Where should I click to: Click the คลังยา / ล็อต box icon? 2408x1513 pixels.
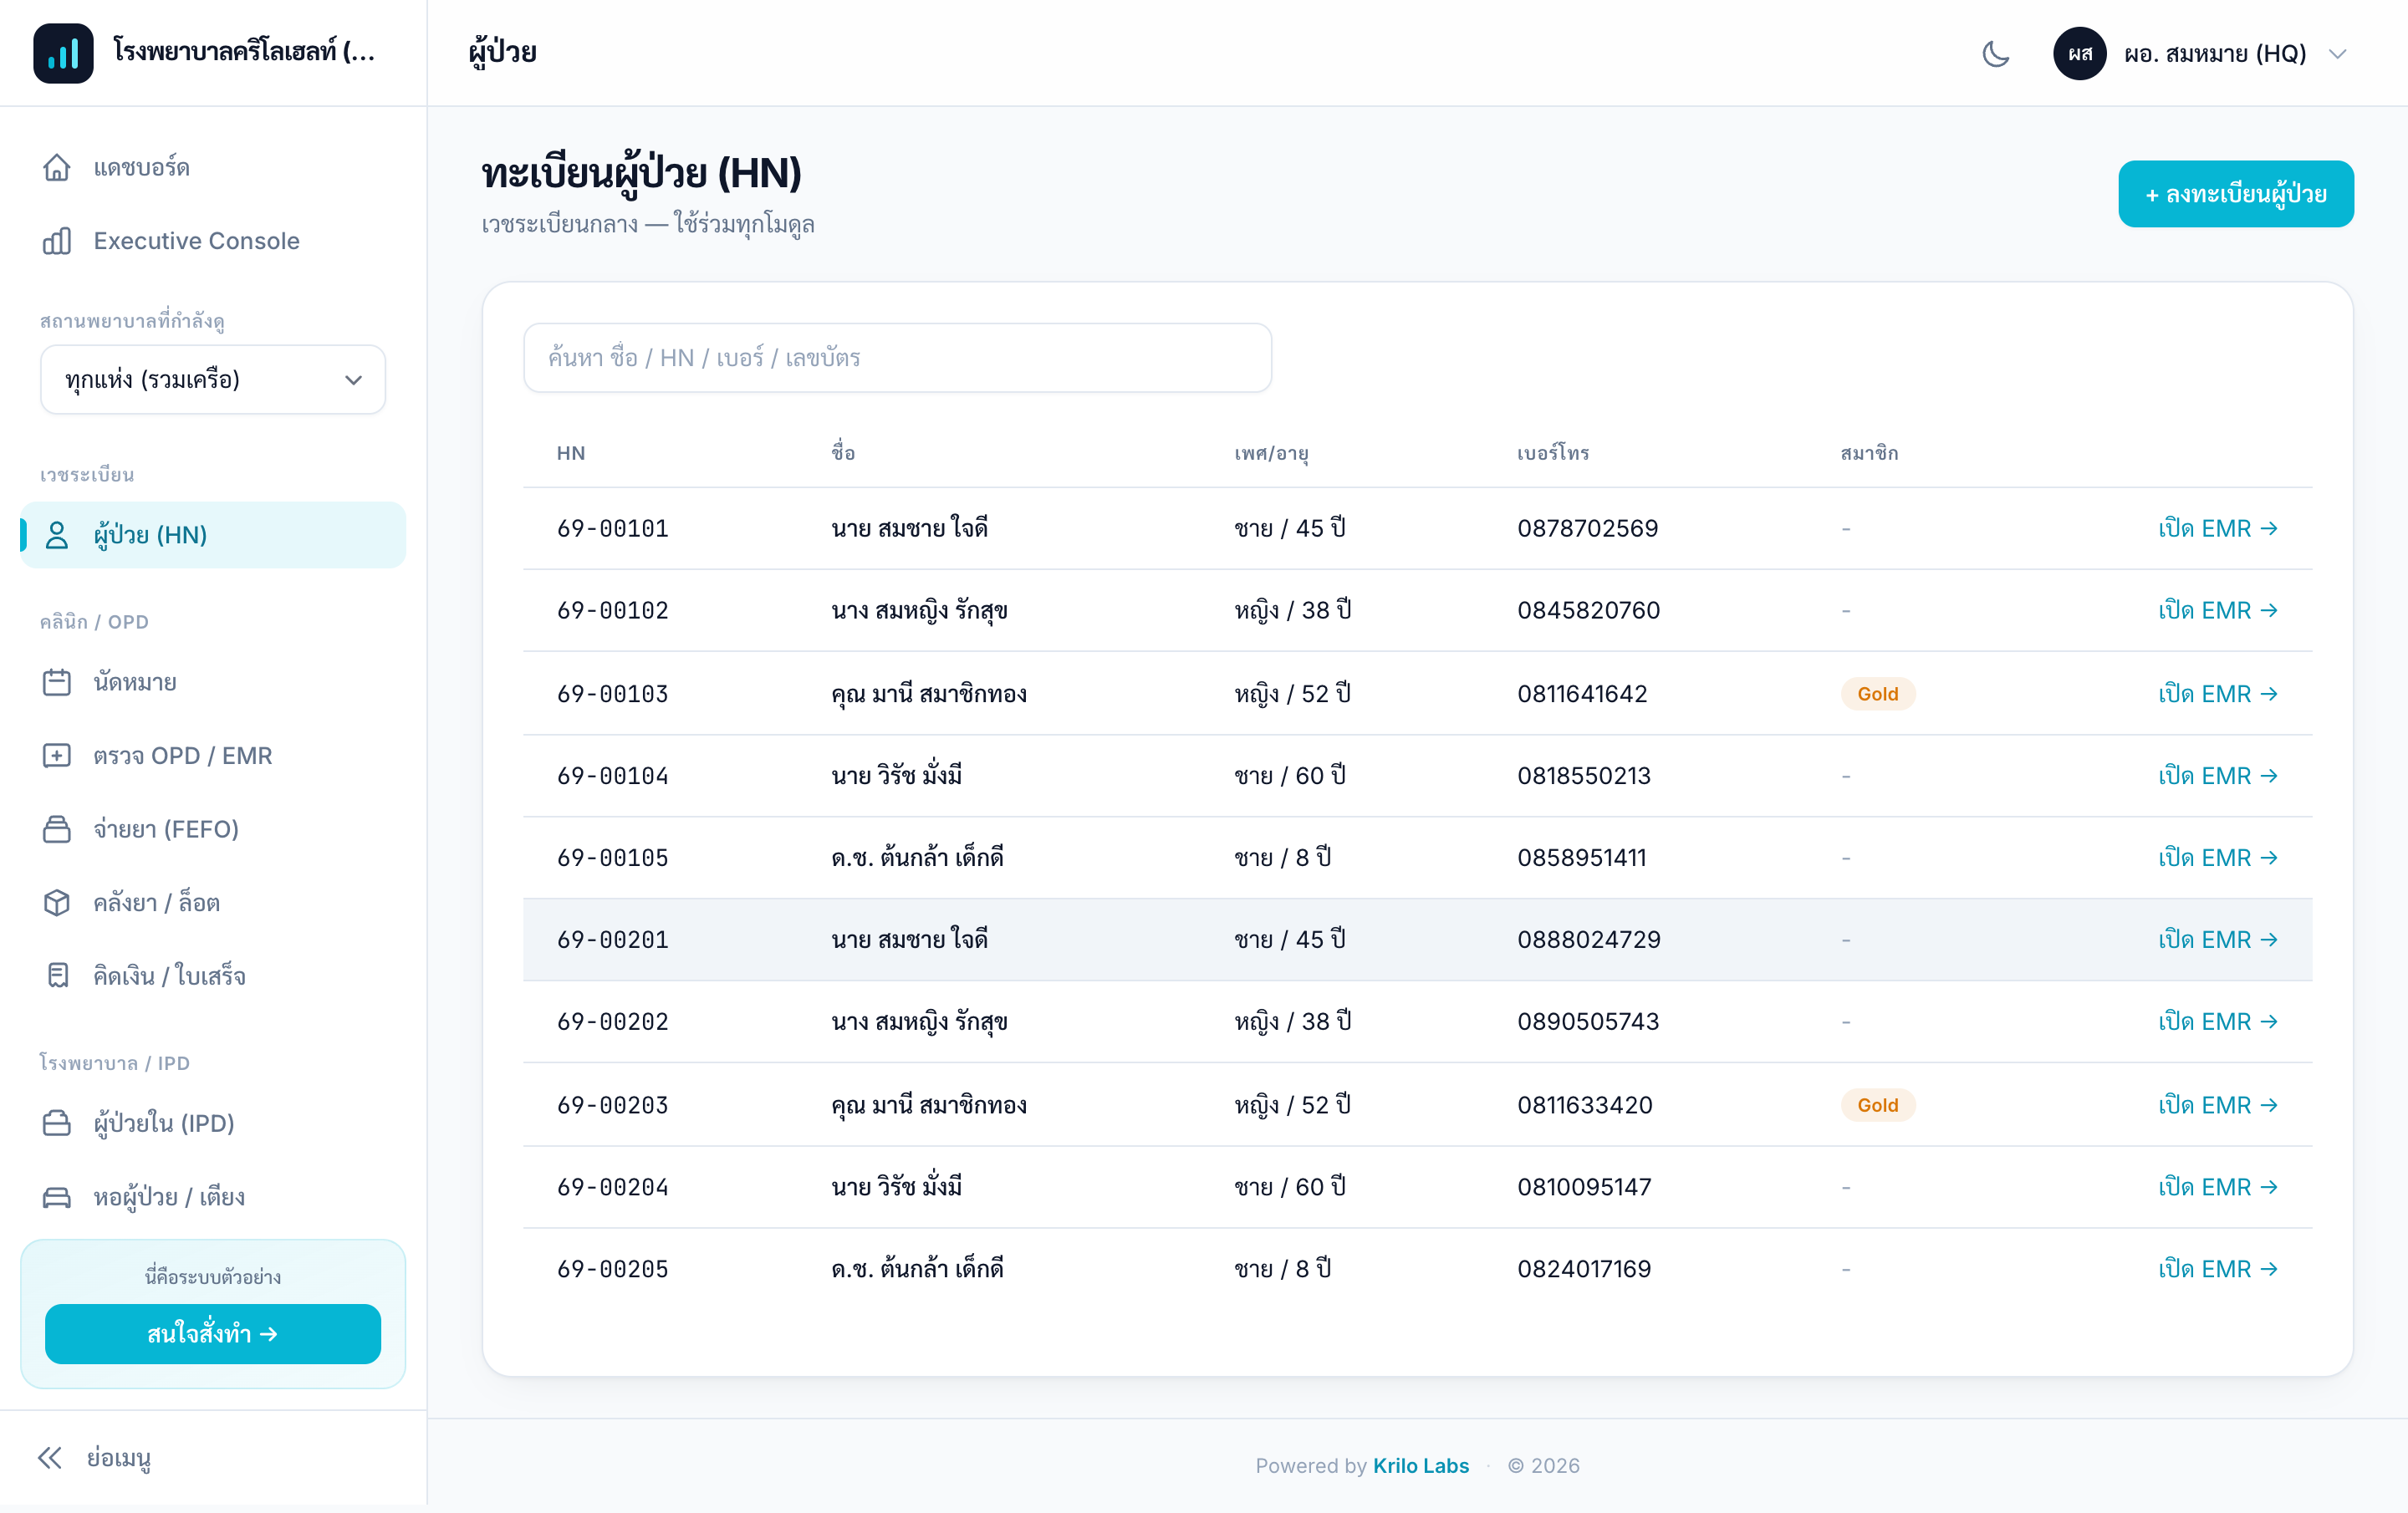[x=57, y=903]
